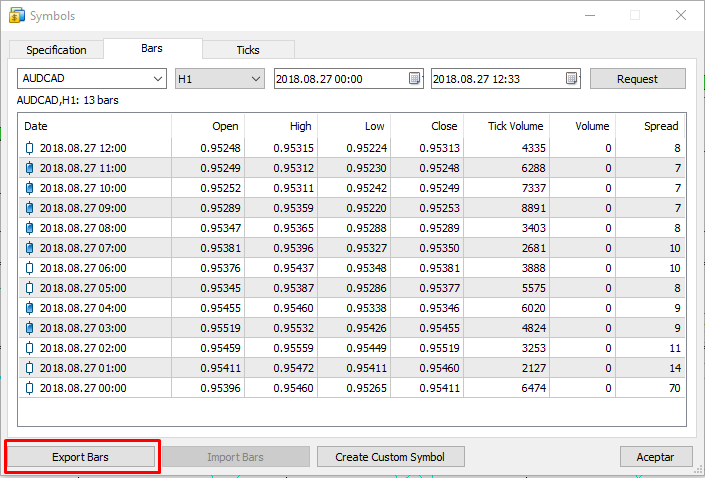705x478 pixels.
Task: Click Spread value 11
Action: tap(675, 348)
